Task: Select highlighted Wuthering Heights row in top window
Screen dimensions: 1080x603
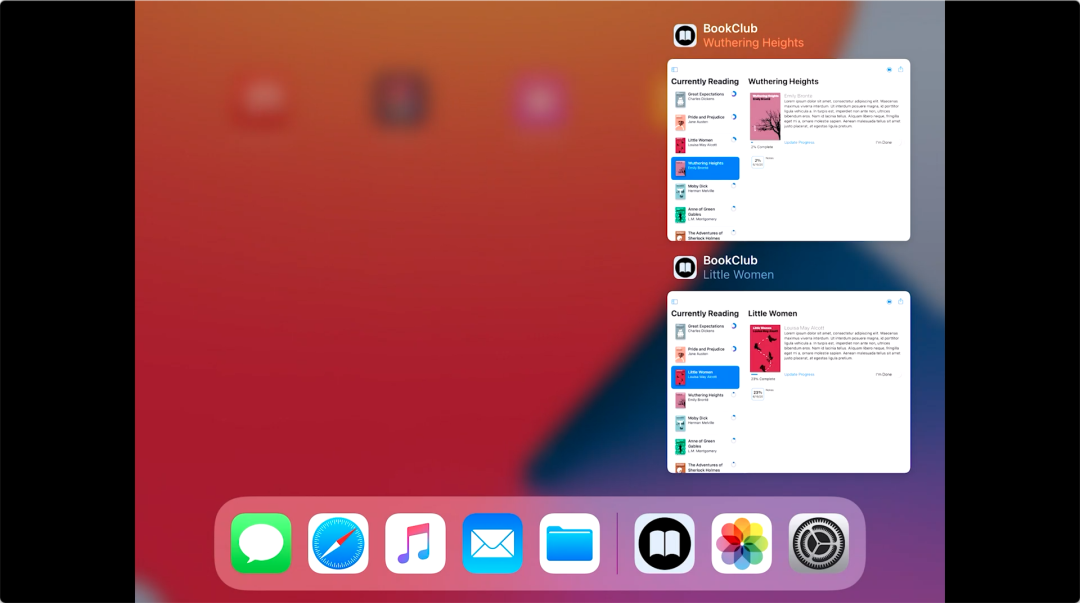Action: point(705,168)
